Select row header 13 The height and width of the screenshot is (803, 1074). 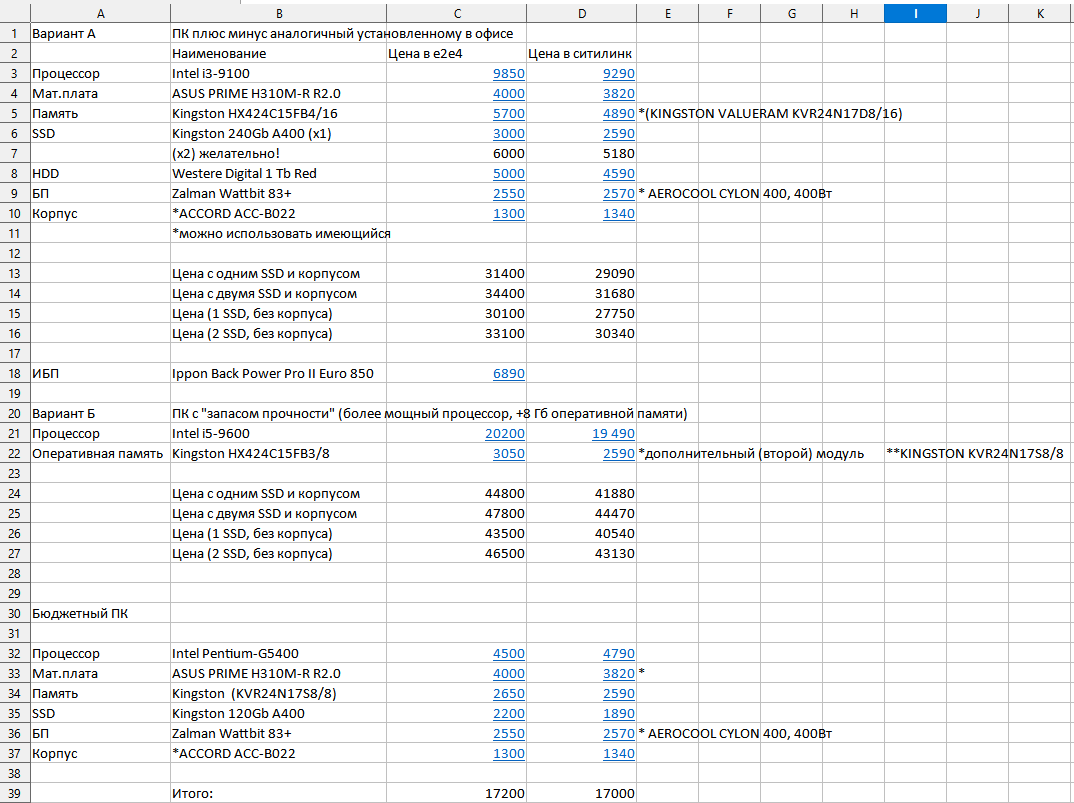tap(14, 274)
